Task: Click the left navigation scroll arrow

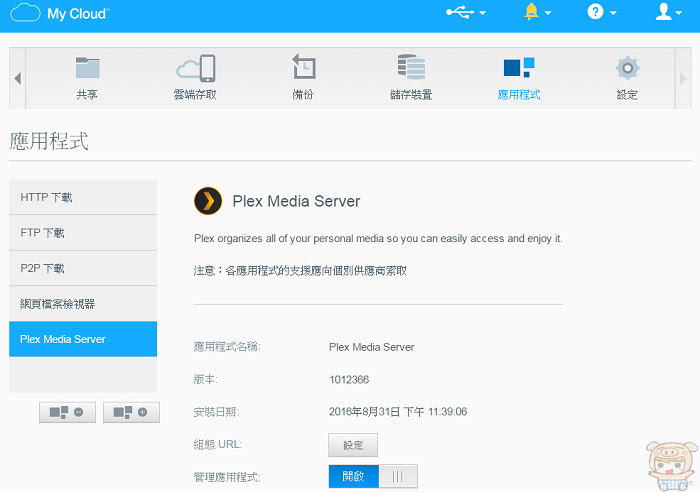Action: [x=17, y=79]
